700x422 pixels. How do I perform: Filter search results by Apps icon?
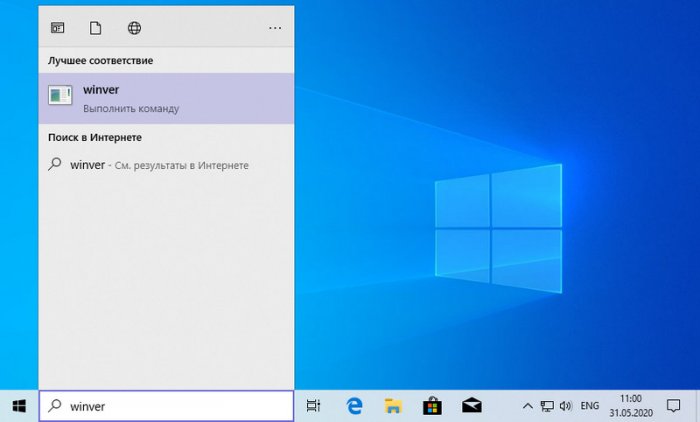[x=58, y=28]
